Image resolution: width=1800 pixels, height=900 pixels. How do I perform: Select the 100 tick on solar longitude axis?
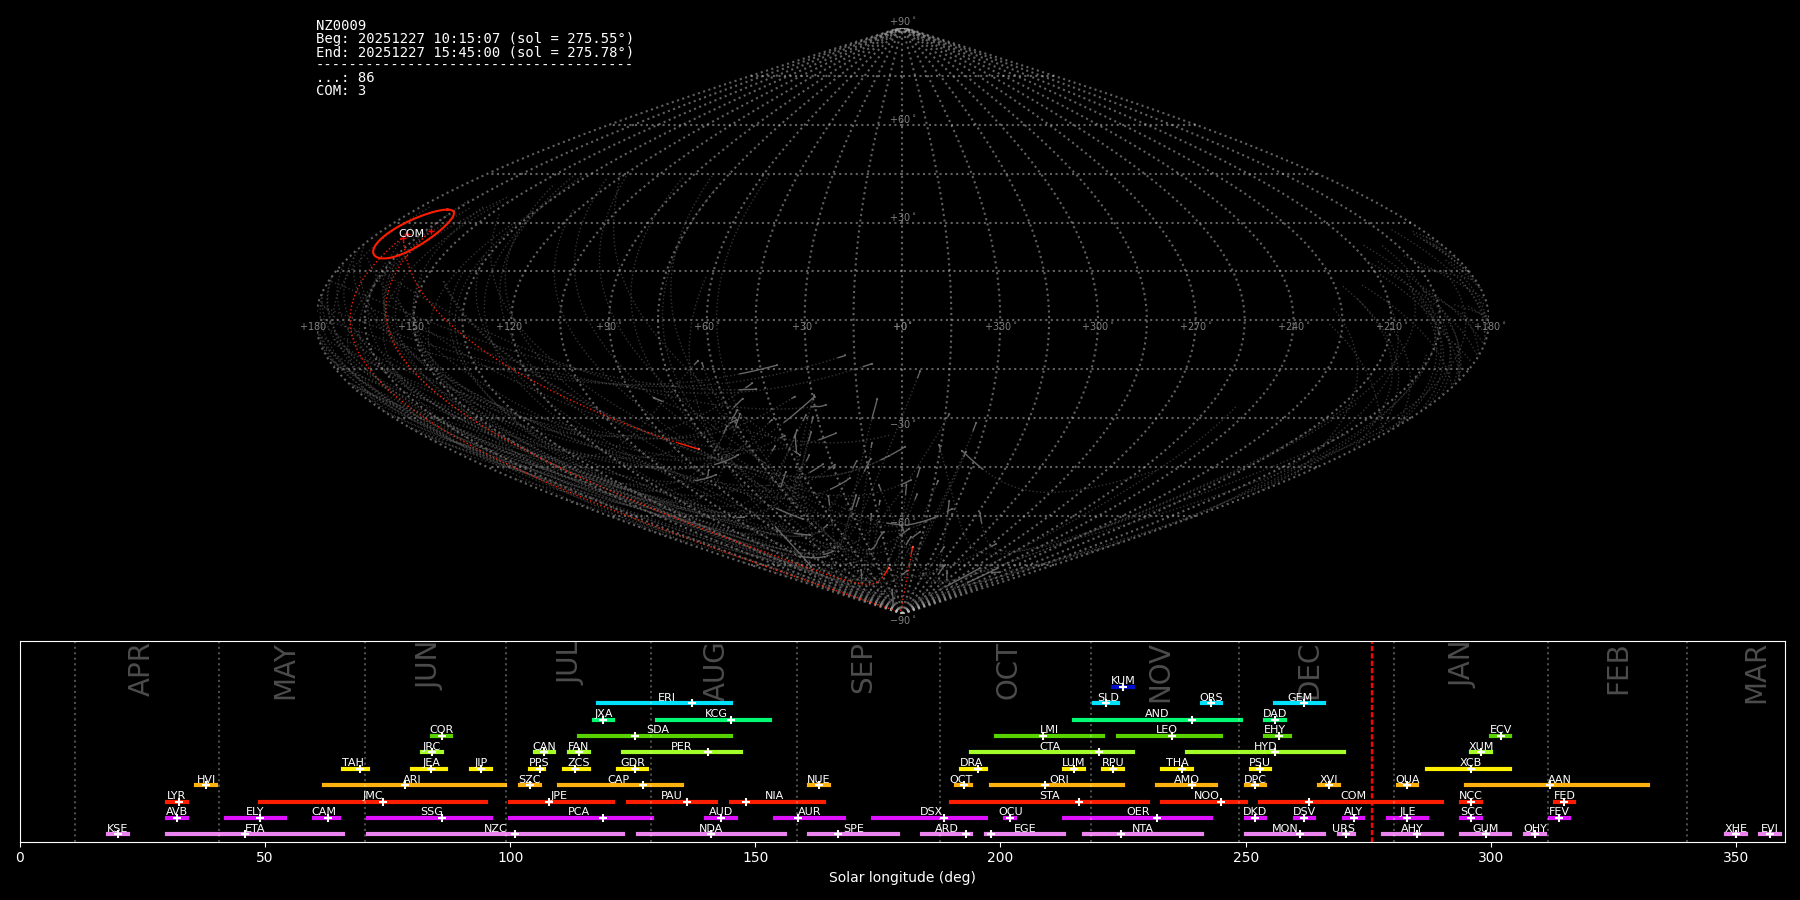pos(510,857)
